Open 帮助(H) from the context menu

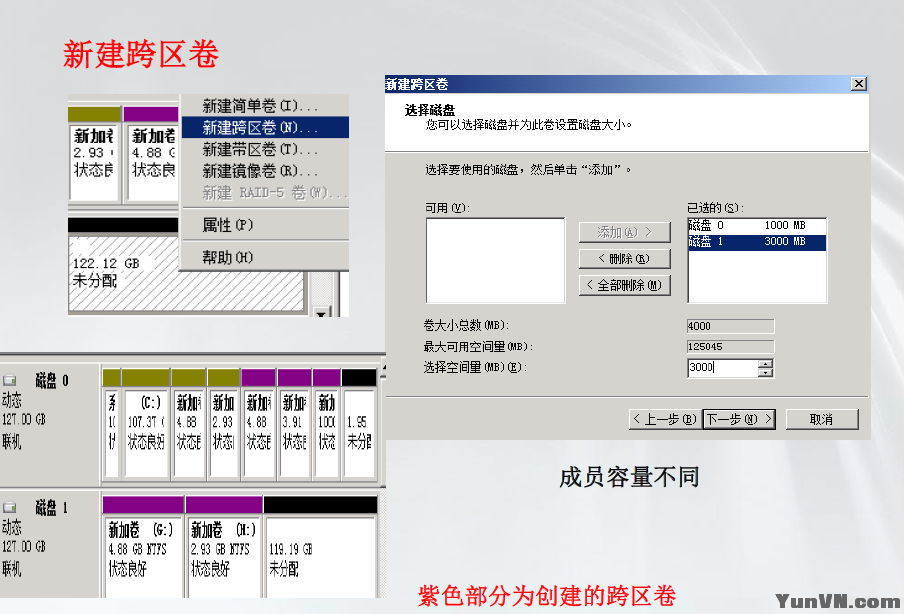tap(265, 257)
